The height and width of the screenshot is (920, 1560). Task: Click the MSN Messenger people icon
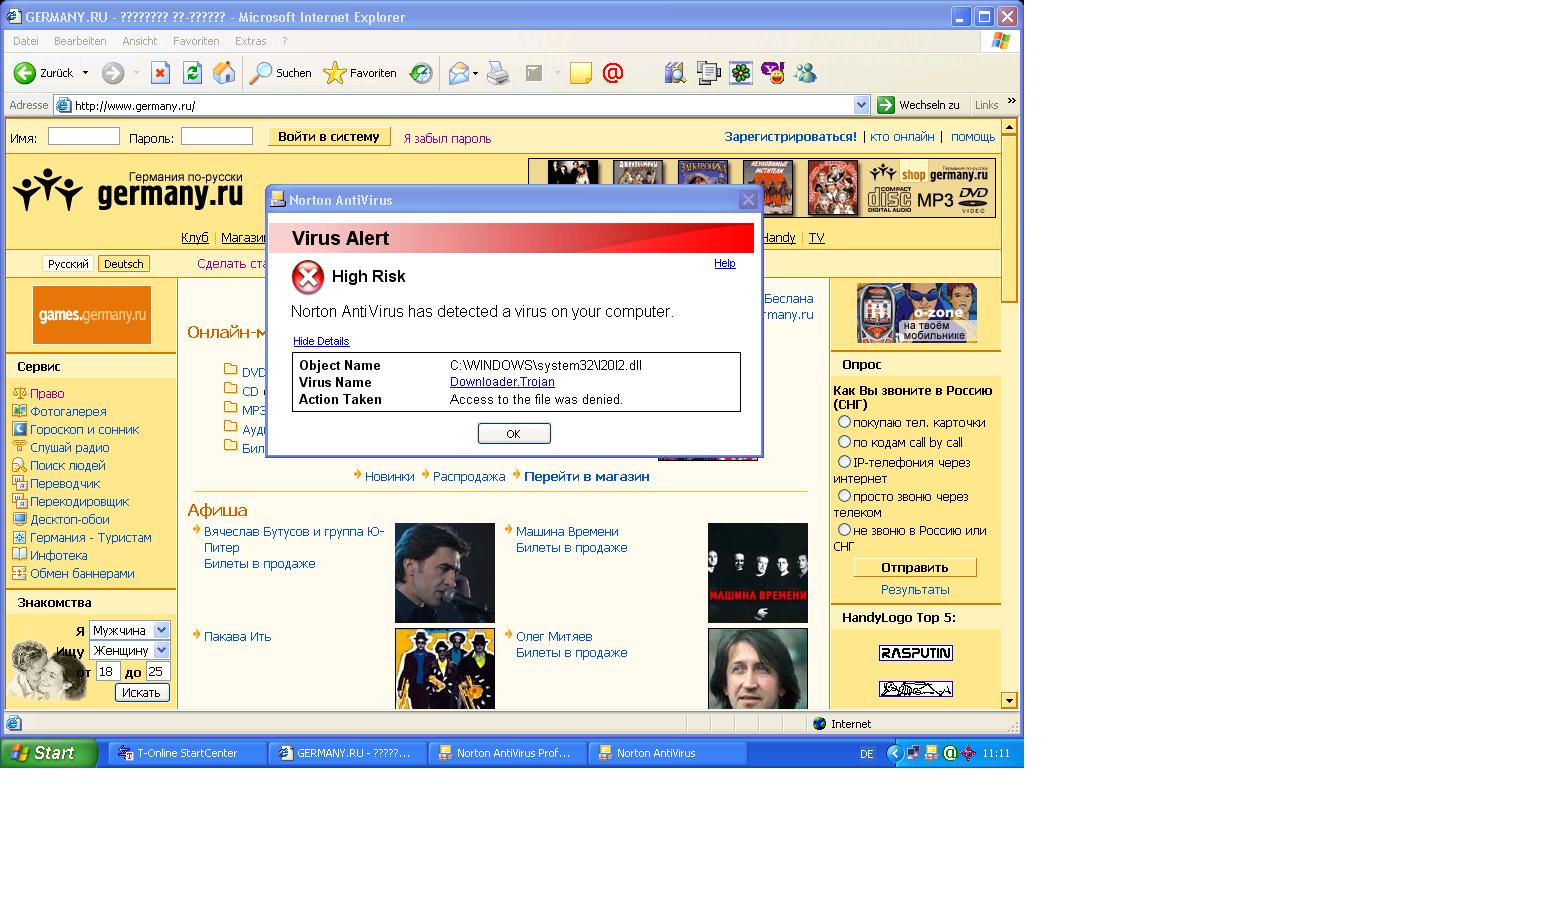click(x=805, y=73)
